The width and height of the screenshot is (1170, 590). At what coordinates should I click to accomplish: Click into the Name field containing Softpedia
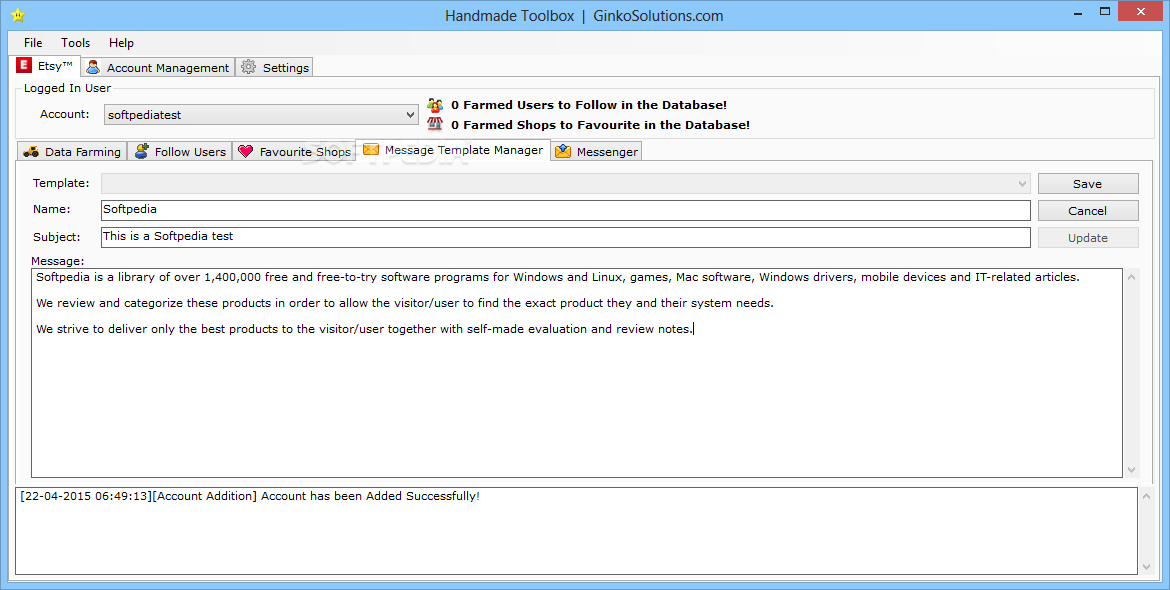click(566, 210)
